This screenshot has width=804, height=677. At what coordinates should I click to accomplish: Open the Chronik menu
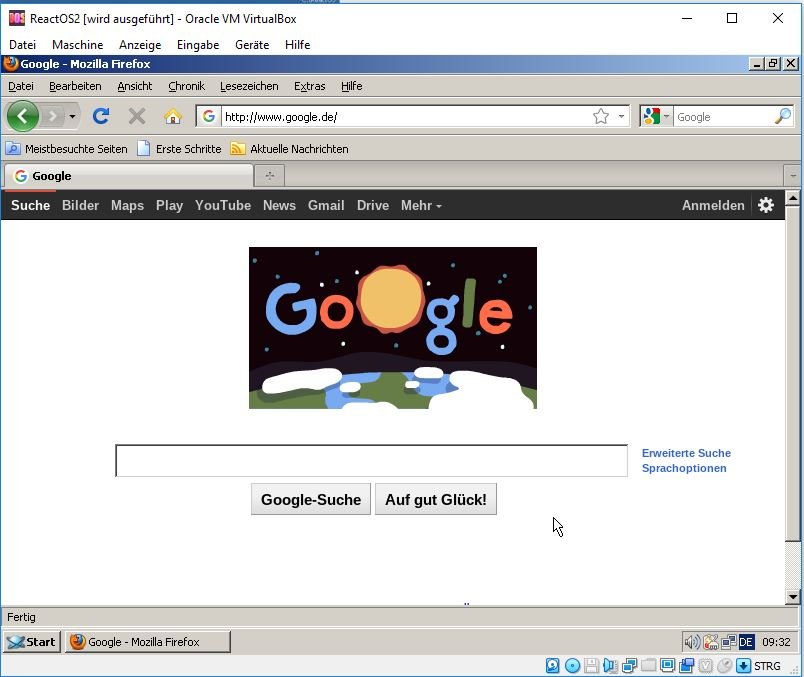[187, 86]
